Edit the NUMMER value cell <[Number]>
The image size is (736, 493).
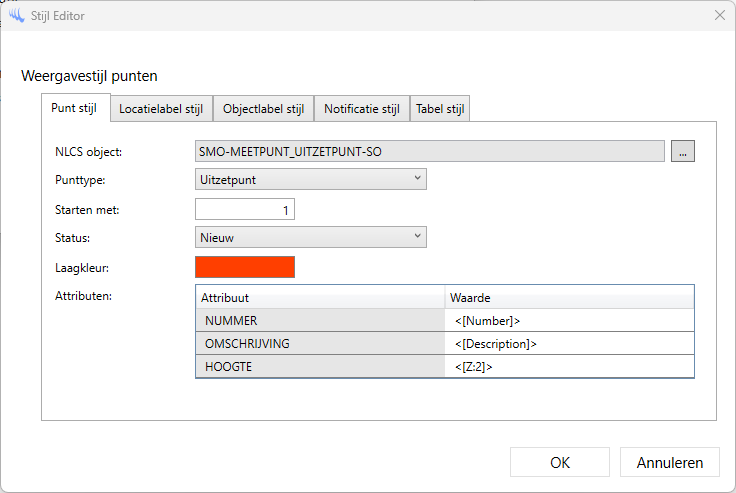[568, 321]
